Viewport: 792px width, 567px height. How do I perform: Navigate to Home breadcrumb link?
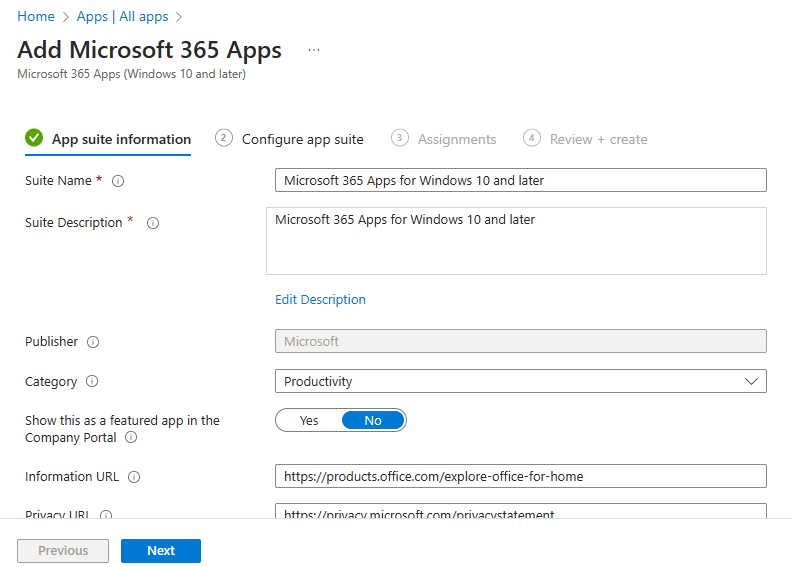point(36,17)
